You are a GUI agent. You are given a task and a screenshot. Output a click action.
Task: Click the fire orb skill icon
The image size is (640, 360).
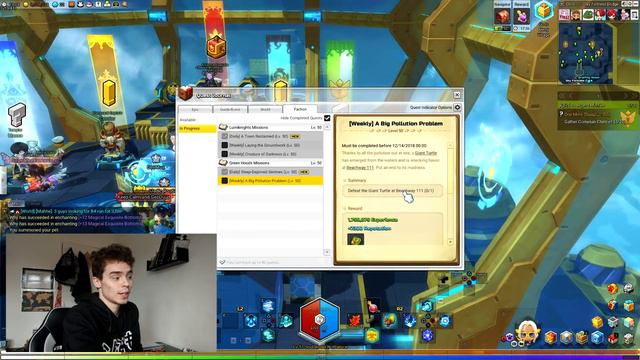pos(390,320)
